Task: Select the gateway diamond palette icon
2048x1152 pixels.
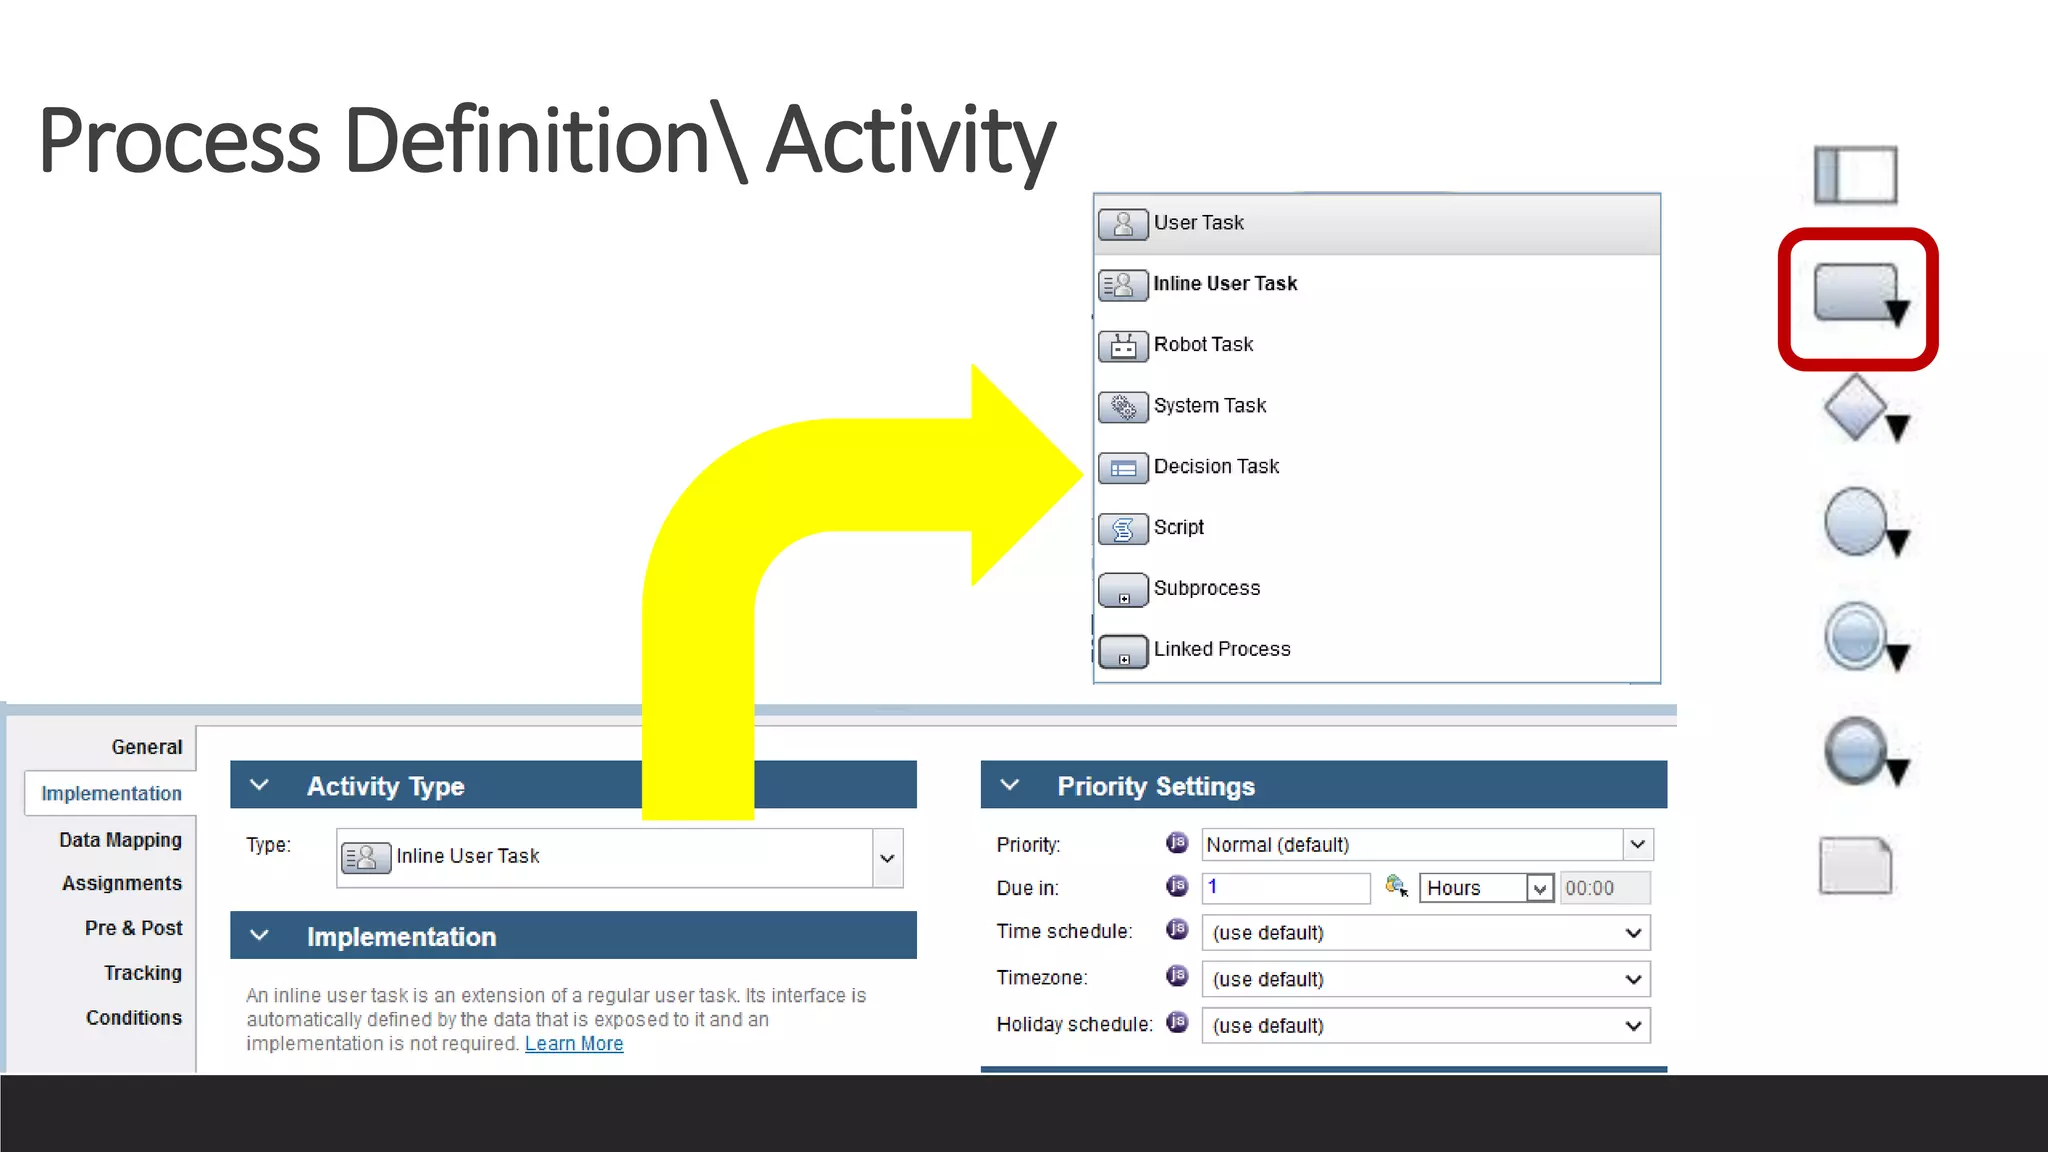Action: (x=1857, y=407)
